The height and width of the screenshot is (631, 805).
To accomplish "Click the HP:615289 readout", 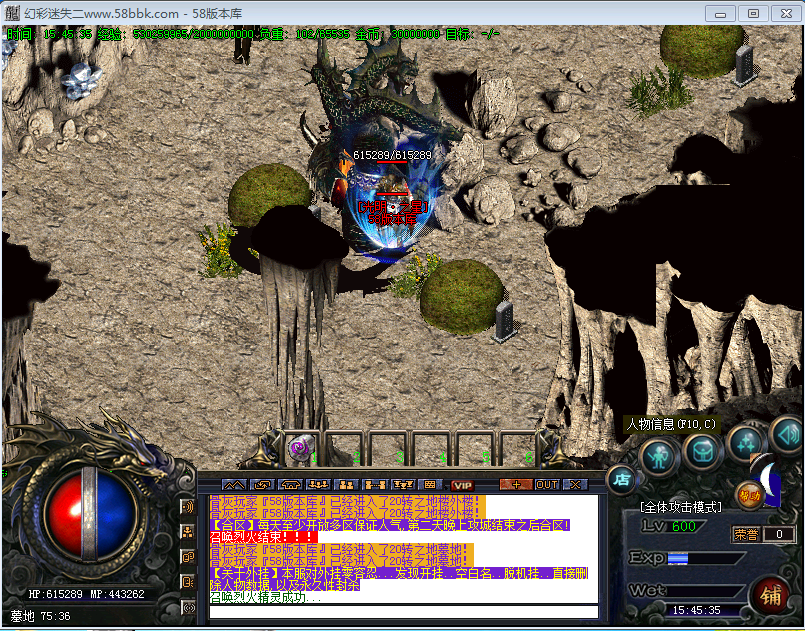I will [55, 594].
